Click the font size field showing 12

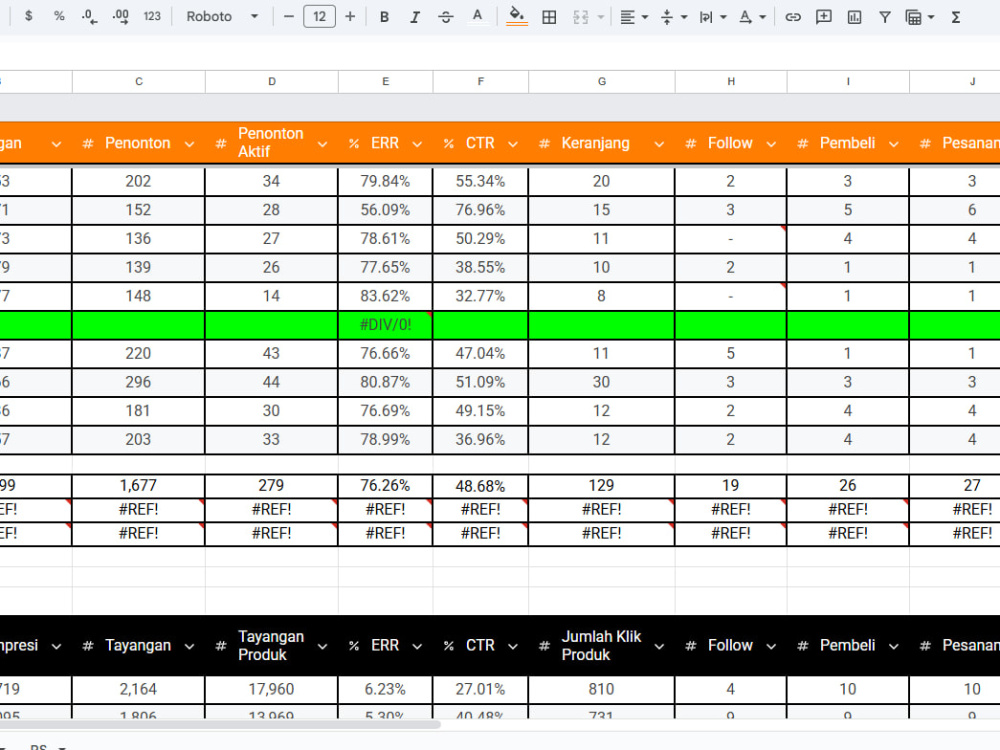point(320,17)
